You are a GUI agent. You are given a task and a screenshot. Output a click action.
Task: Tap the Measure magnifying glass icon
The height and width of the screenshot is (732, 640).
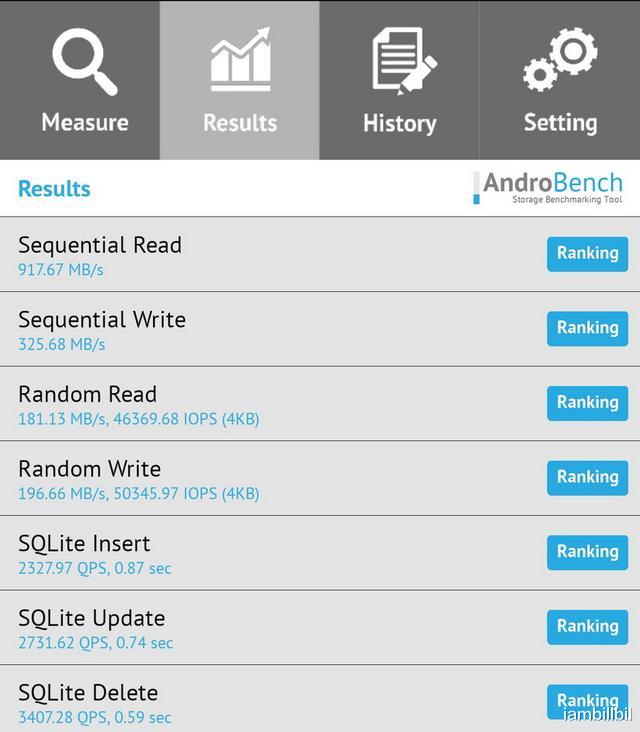[84, 61]
